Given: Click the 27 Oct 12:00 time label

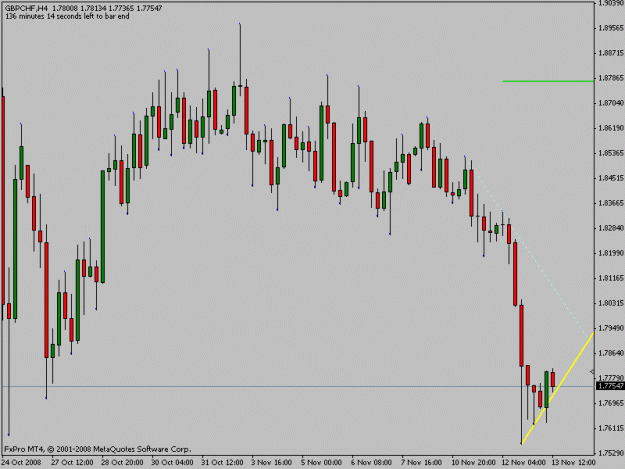Looking at the screenshot, I should click(72, 463).
